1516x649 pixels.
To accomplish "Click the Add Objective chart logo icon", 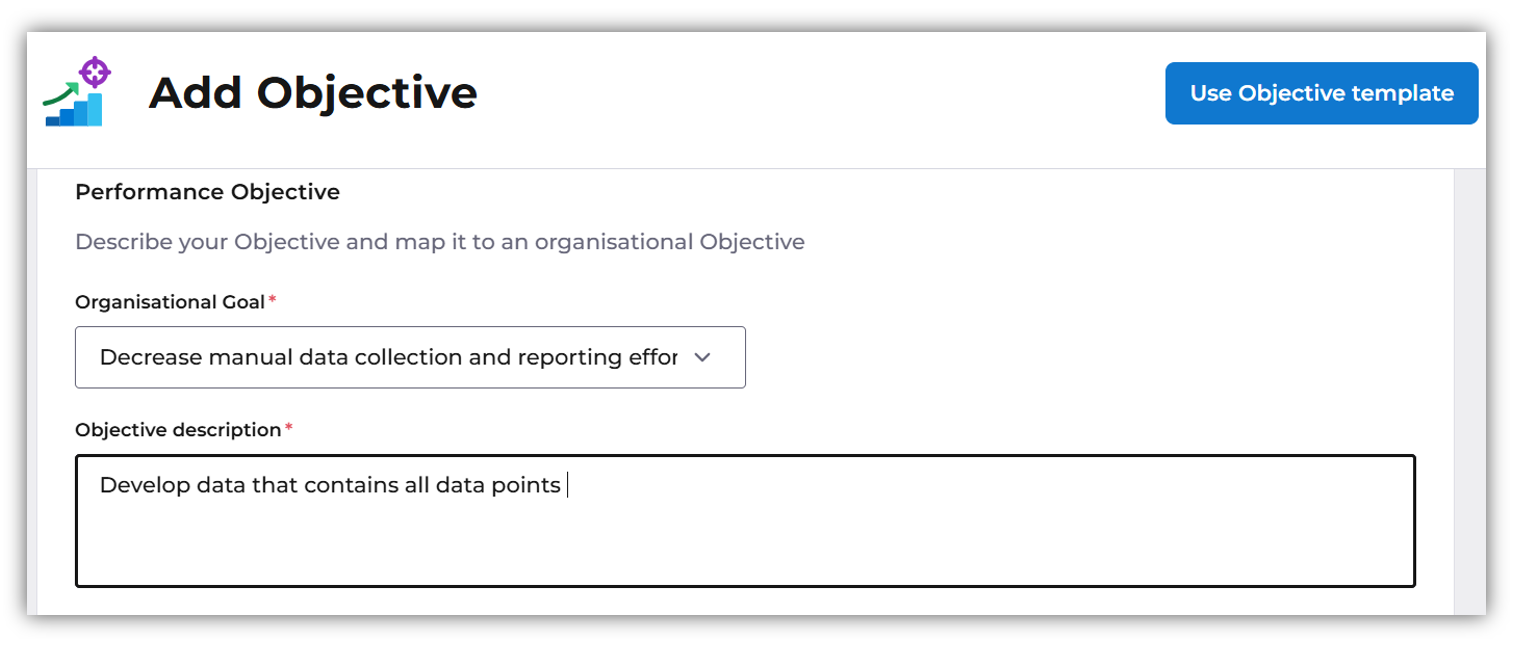I will coord(76,93).
